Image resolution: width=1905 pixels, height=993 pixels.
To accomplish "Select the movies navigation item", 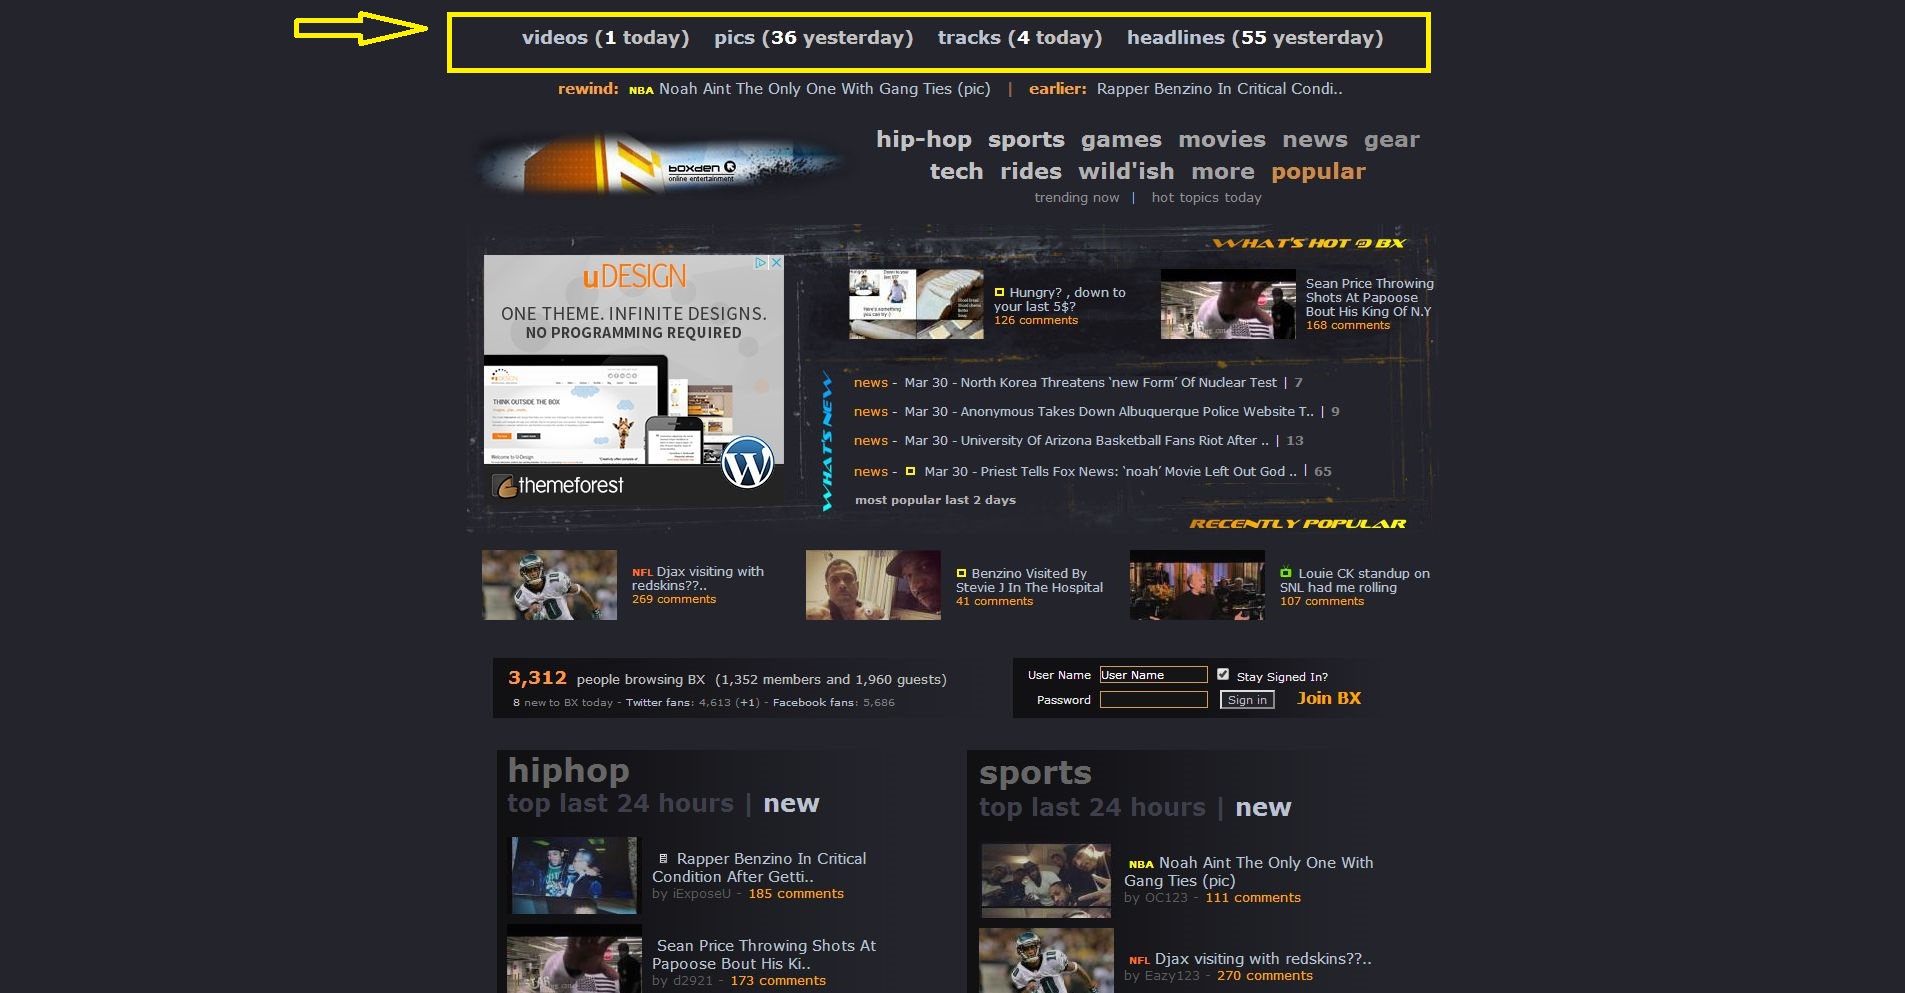I will point(1222,140).
